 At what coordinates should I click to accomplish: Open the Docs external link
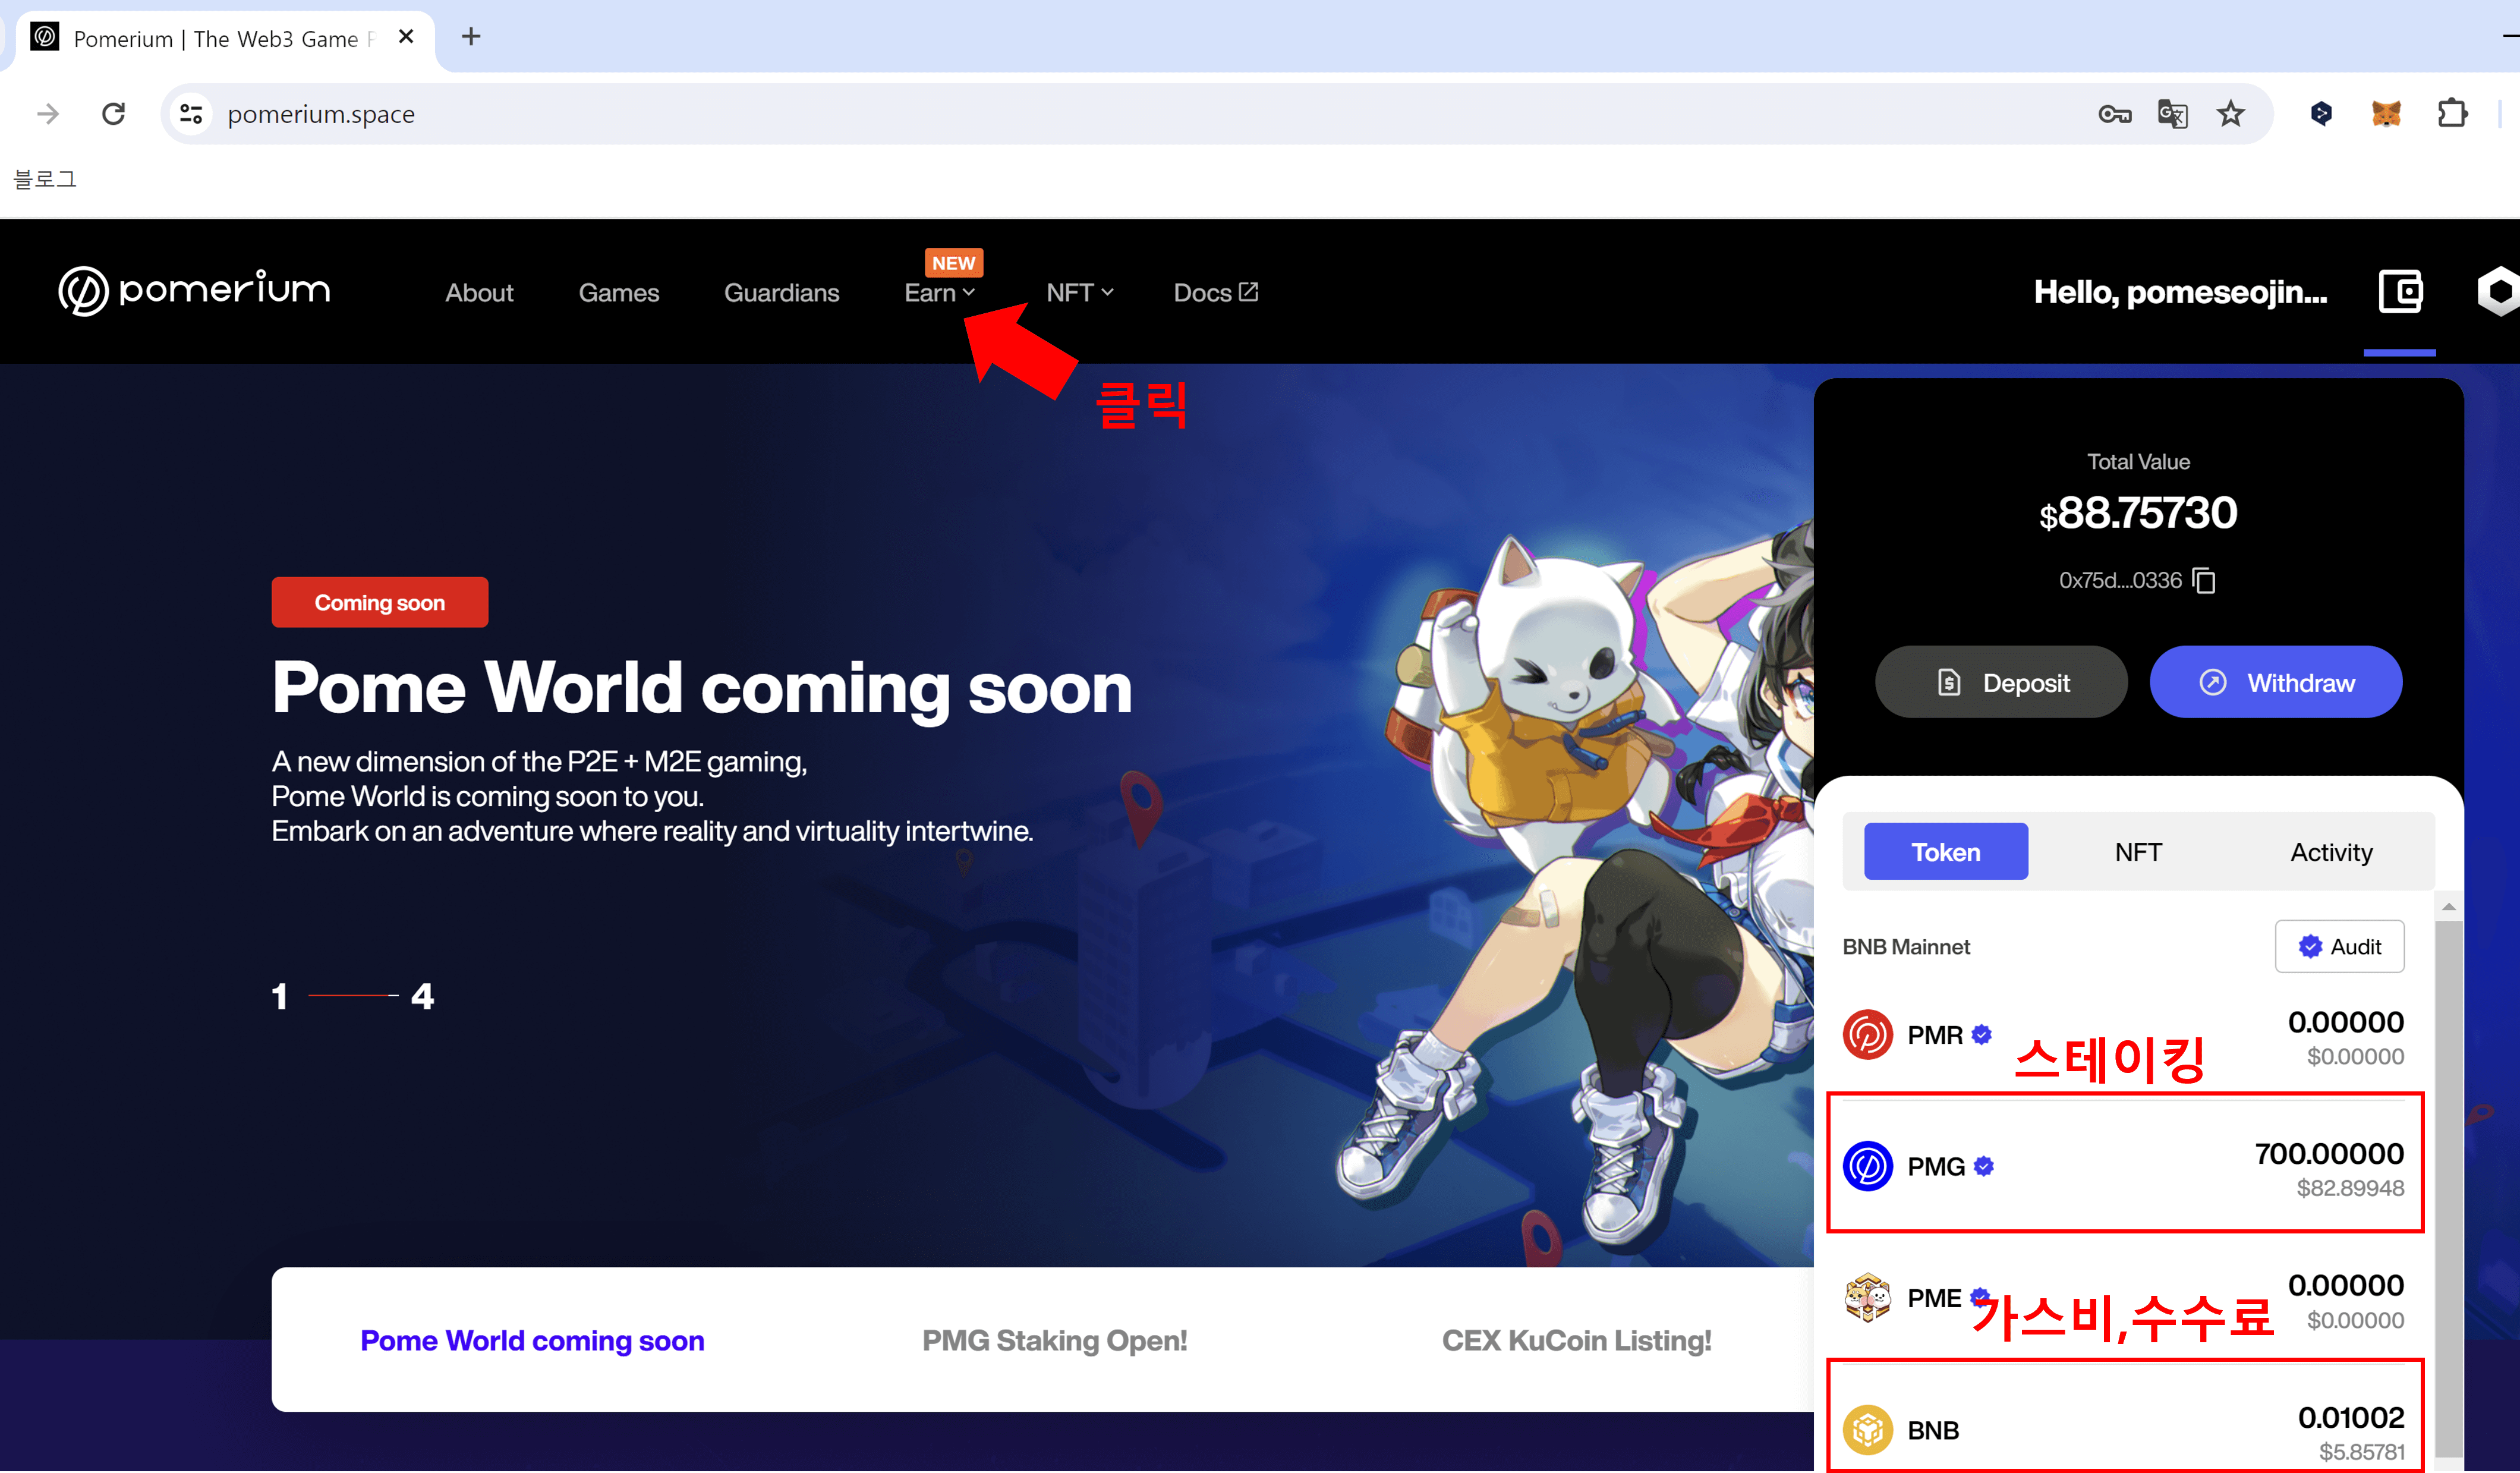(x=1215, y=293)
